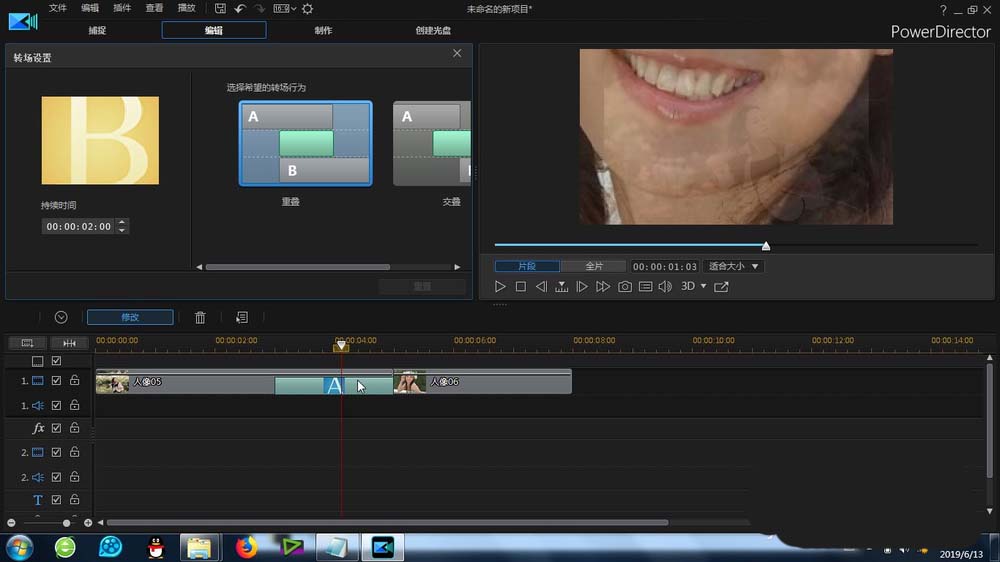Screen dimensions: 1000x562
Task: Click the fast forward icon in preview
Action: click(x=603, y=287)
